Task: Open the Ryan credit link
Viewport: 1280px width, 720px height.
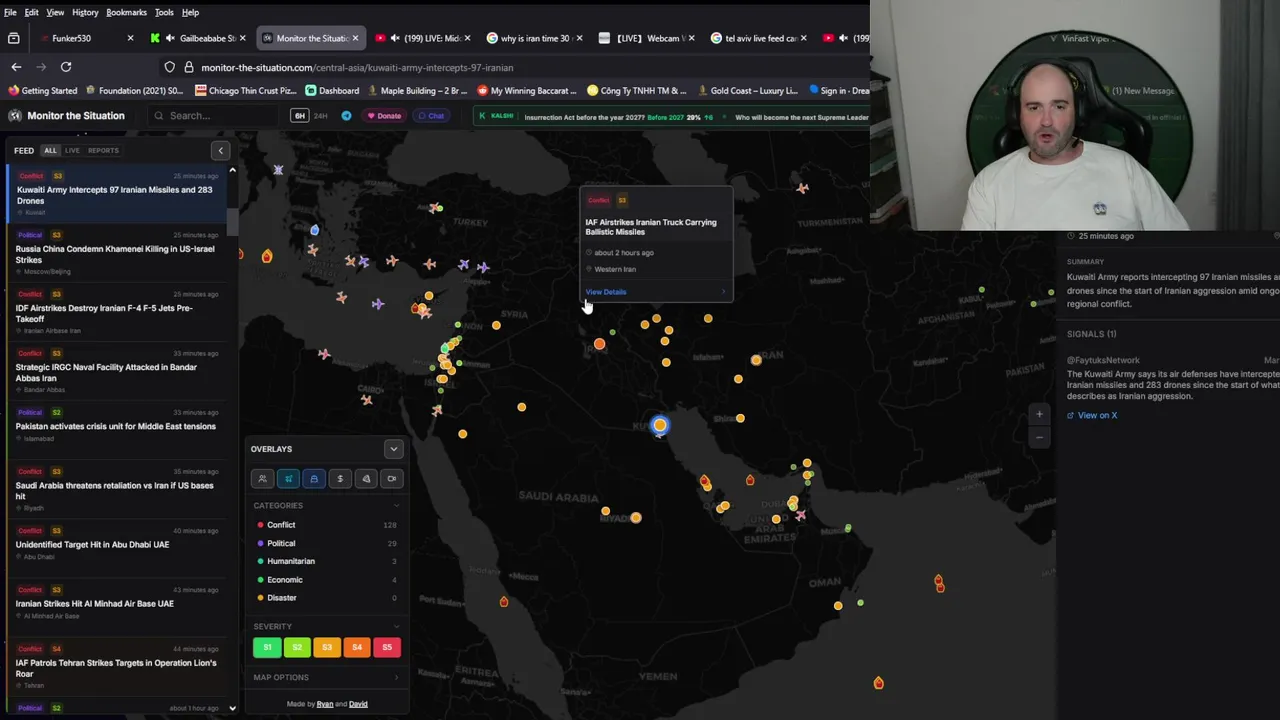Action: pyautogui.click(x=325, y=704)
